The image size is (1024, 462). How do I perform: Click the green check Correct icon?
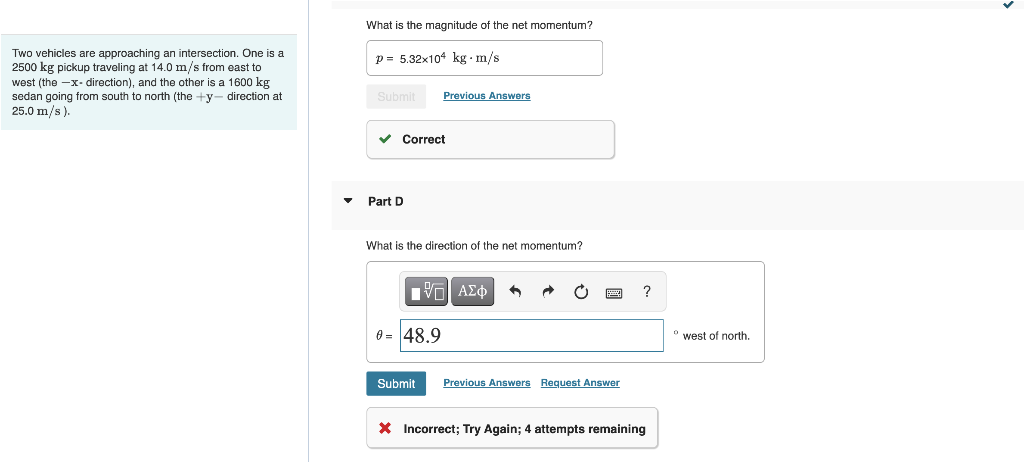tap(385, 139)
